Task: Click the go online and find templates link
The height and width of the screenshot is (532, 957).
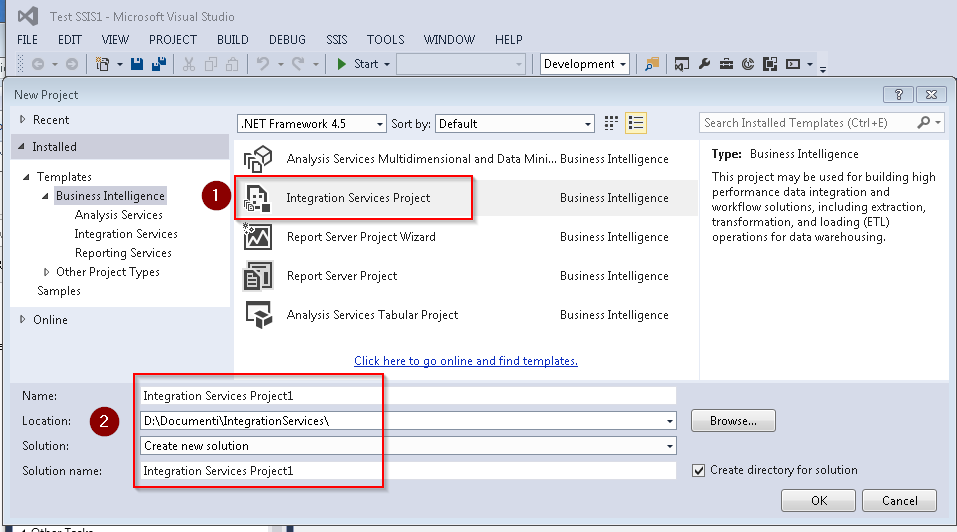Action: point(466,361)
